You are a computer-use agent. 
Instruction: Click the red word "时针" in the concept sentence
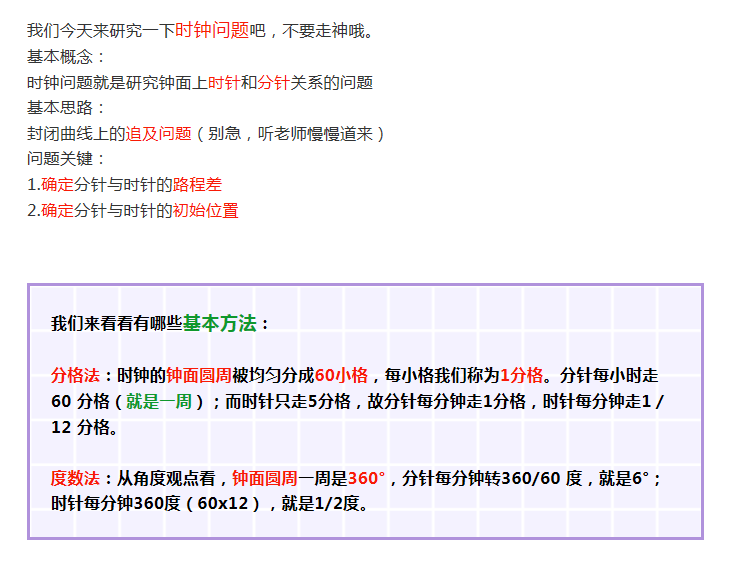point(224,83)
